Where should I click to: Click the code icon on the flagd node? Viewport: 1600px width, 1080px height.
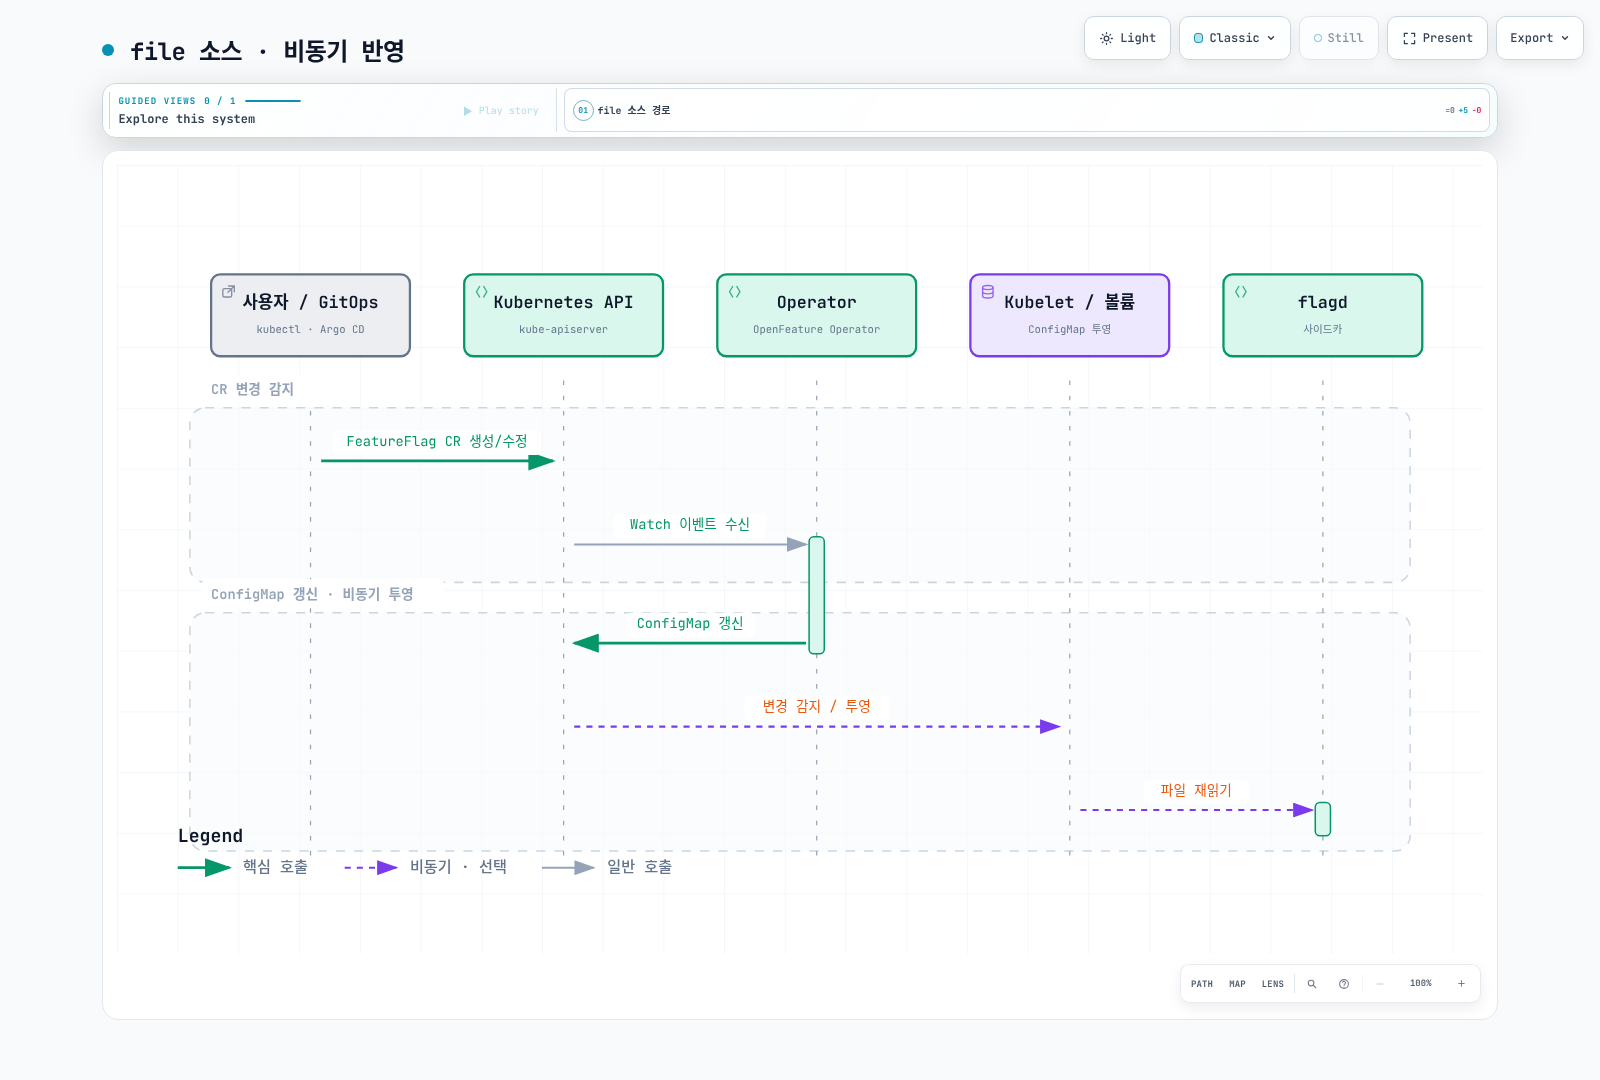tap(1240, 292)
